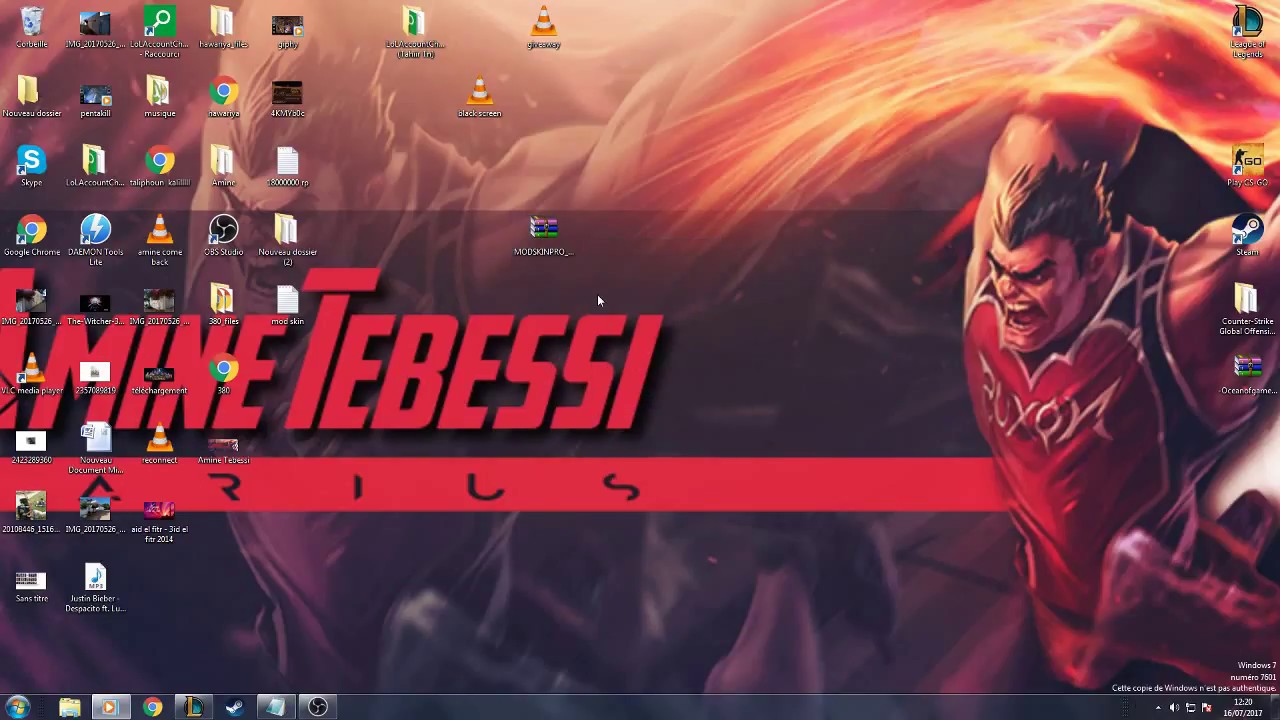Launch Play CS:GO shortcut
The height and width of the screenshot is (720, 1280).
1247,166
